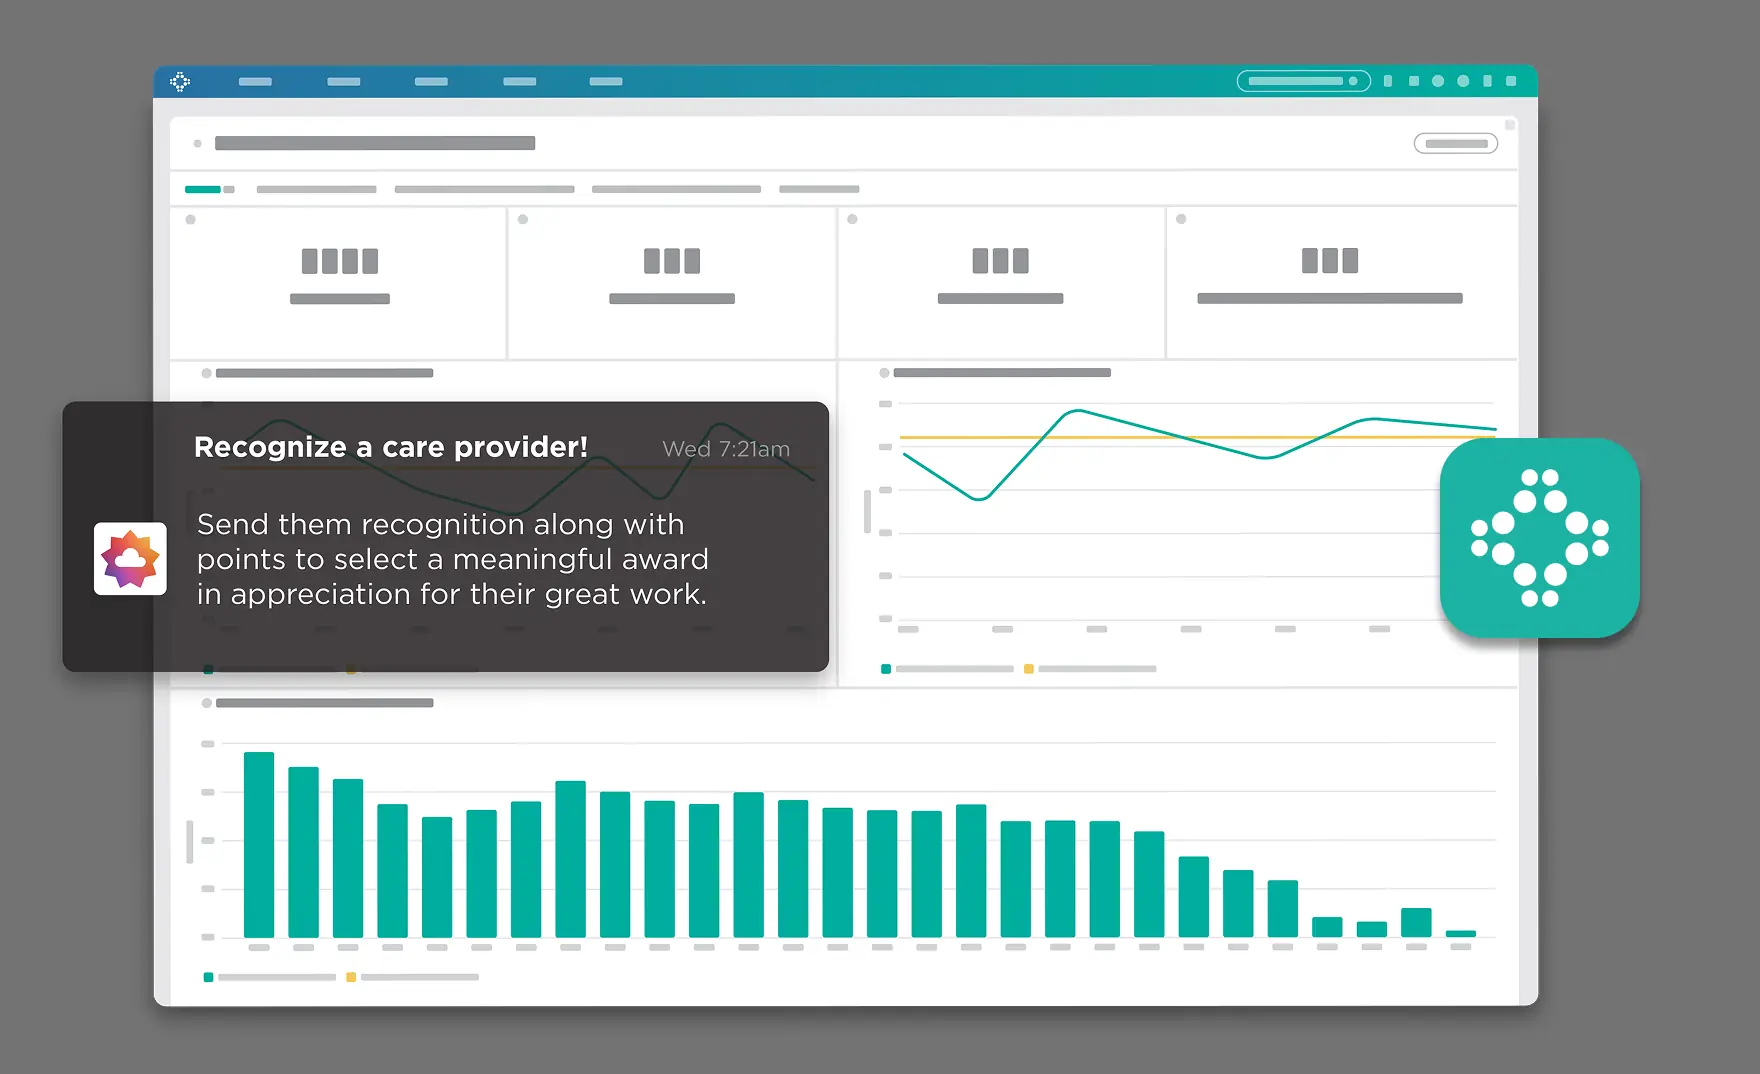
Task: Click the vertical slider beside the line chart axis
Action: pos(869,510)
